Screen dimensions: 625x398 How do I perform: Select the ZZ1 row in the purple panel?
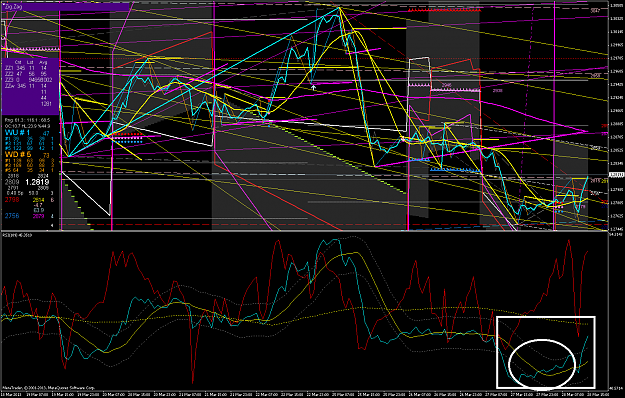point(26,69)
